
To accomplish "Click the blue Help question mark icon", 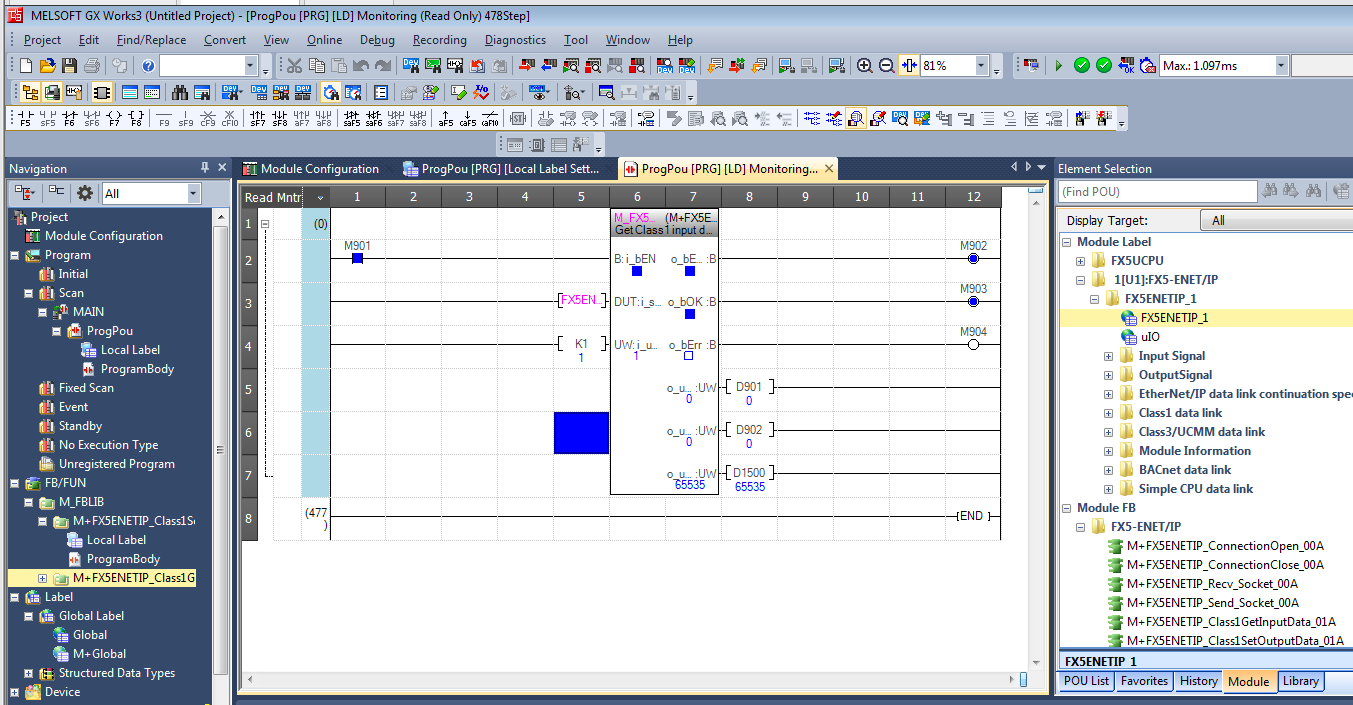I will tap(148, 66).
